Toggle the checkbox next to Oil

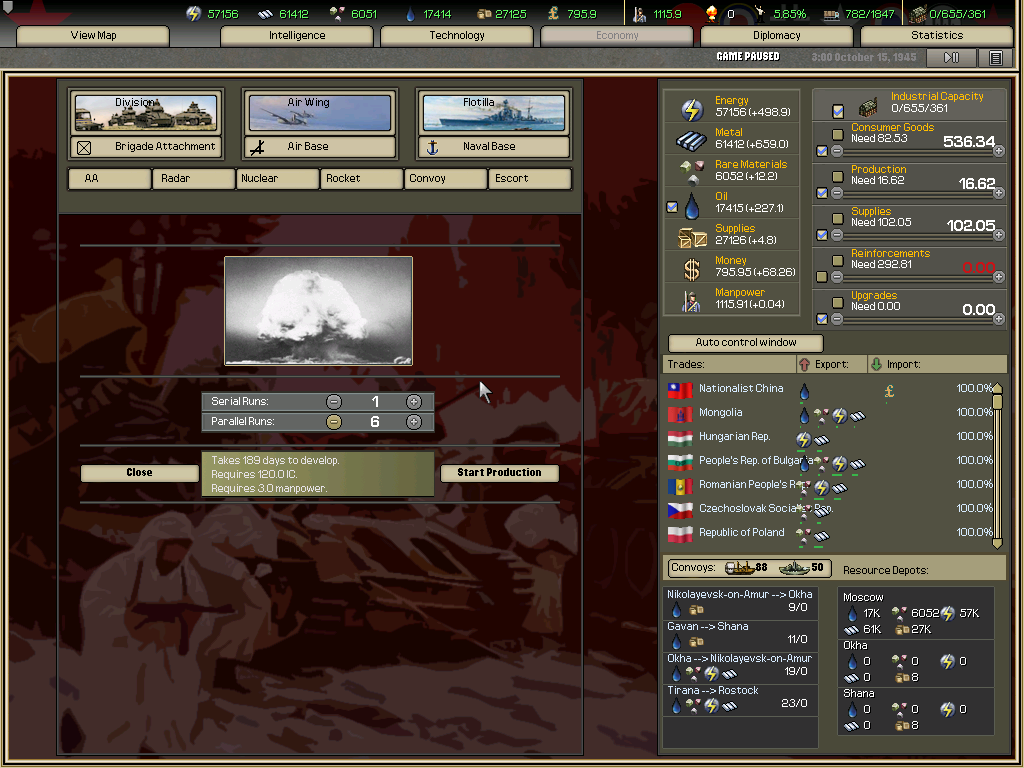tap(672, 207)
